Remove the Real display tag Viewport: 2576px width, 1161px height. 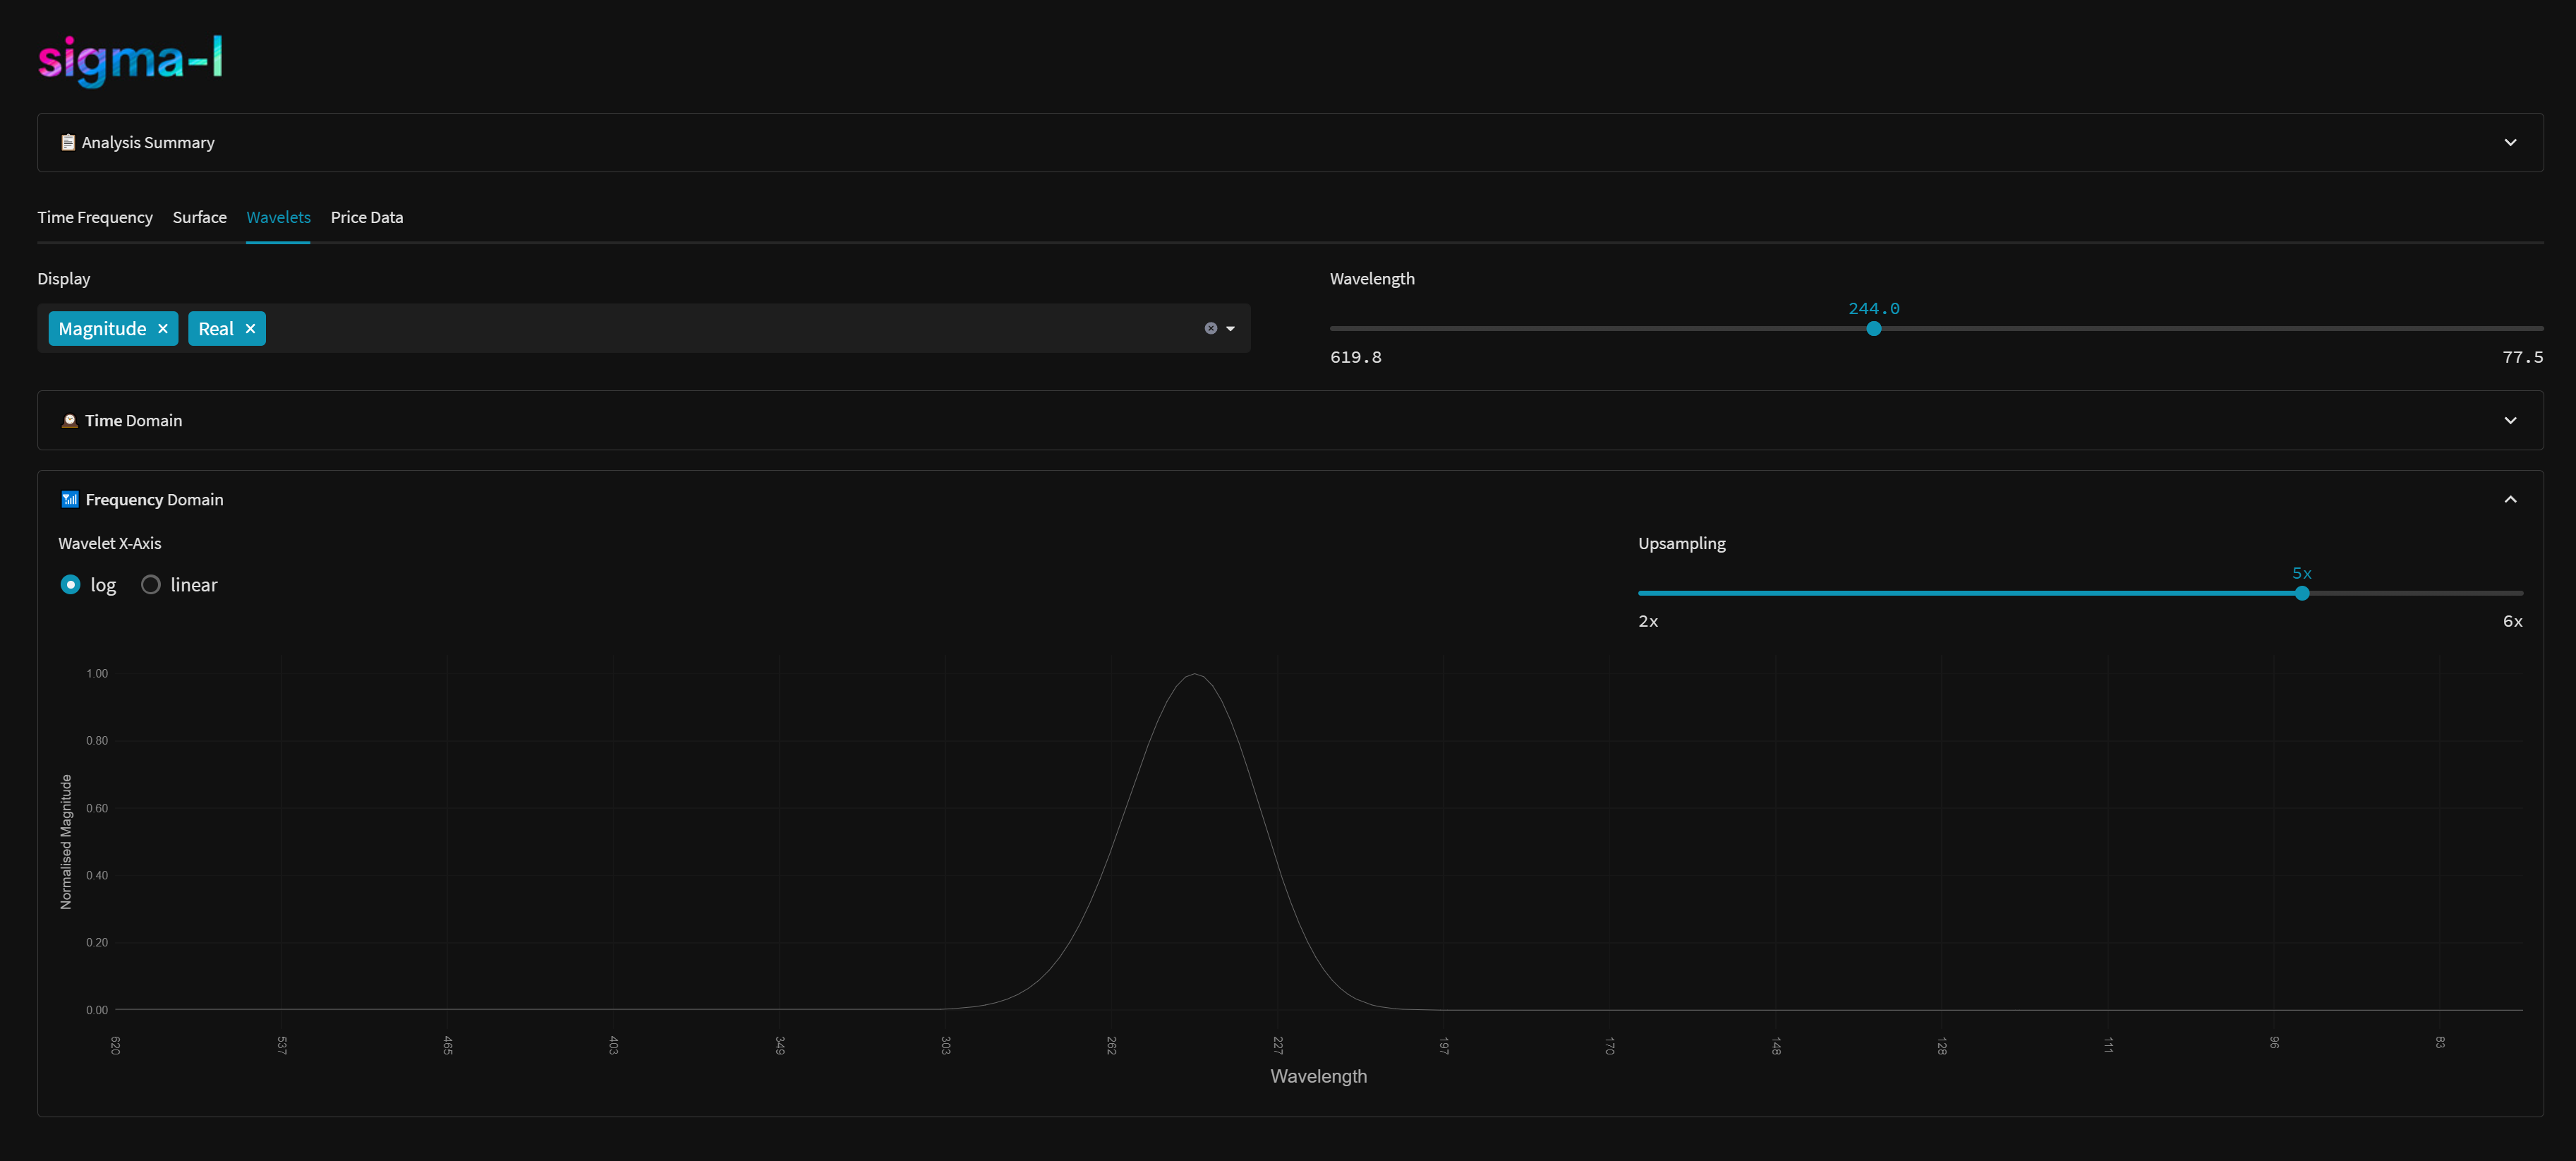[250, 329]
